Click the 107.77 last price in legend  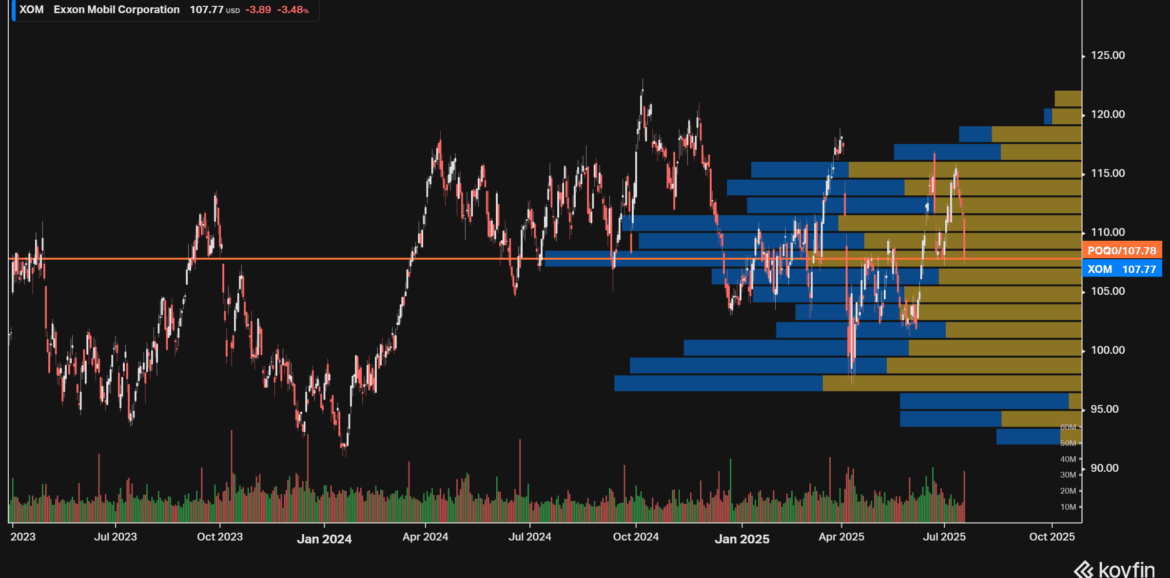click(207, 9)
